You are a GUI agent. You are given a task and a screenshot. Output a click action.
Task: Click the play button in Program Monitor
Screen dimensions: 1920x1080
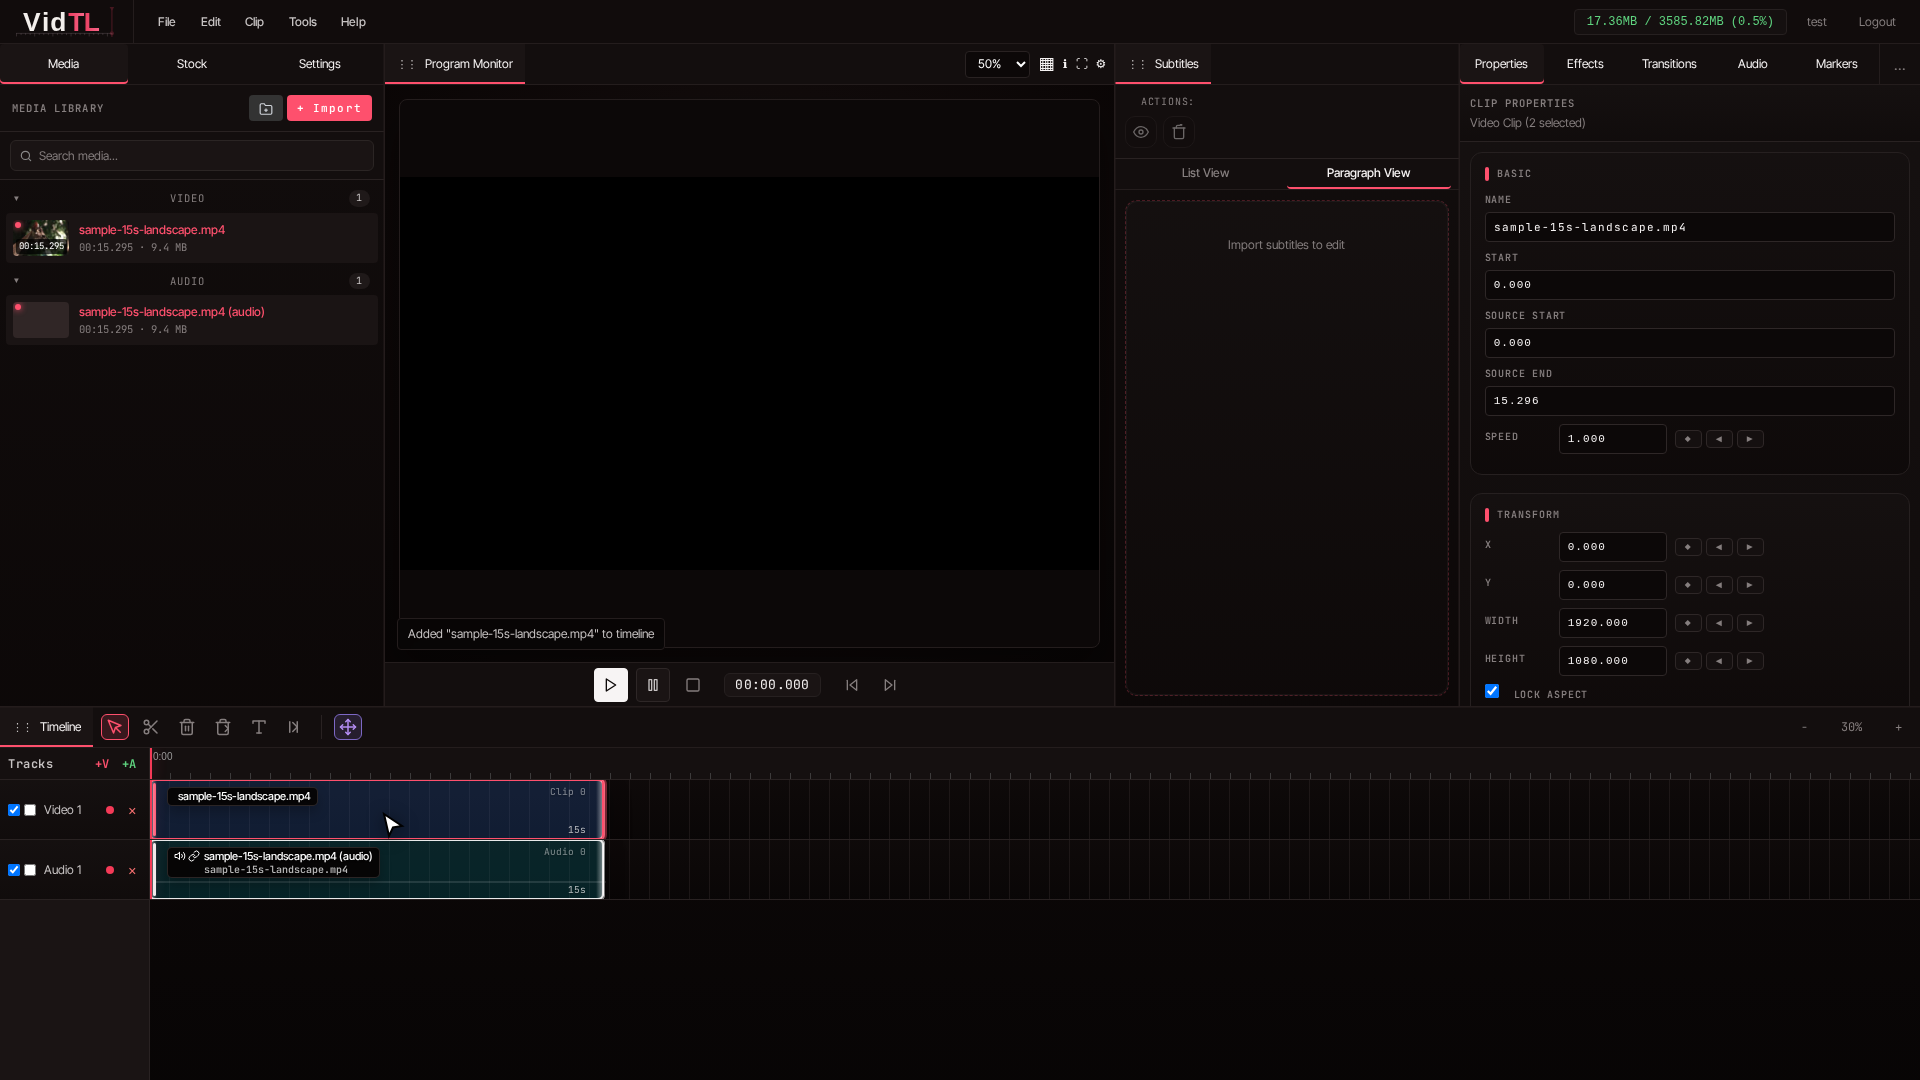click(611, 685)
